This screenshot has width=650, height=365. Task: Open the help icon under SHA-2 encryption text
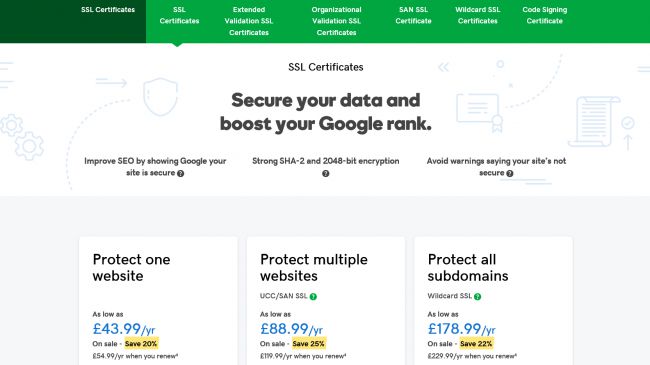(326, 173)
